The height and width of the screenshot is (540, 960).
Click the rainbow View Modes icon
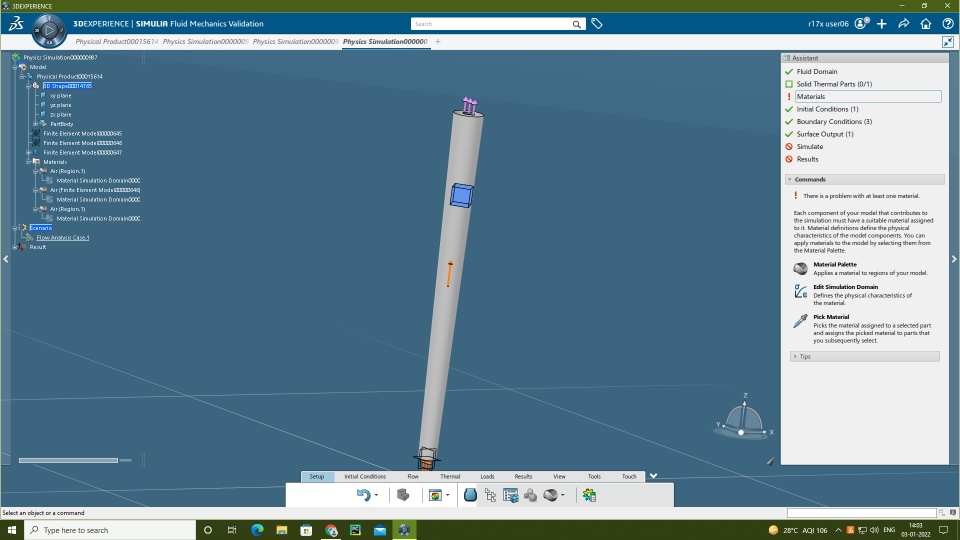[435, 495]
